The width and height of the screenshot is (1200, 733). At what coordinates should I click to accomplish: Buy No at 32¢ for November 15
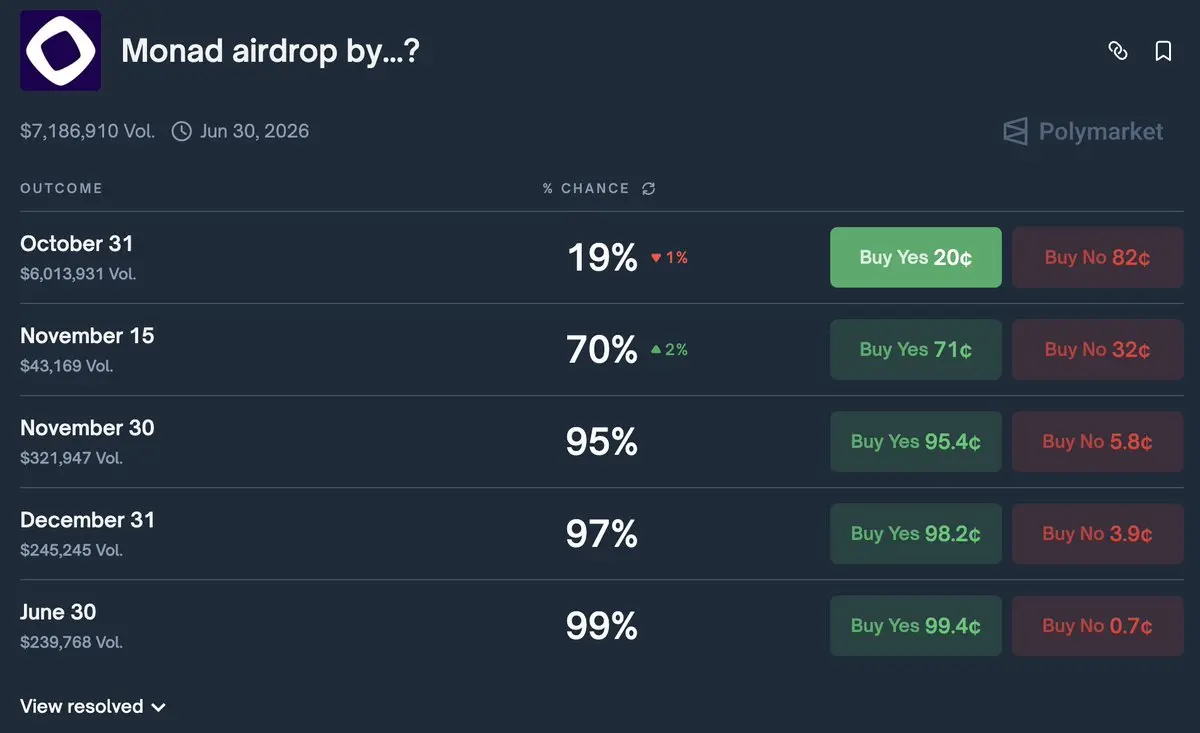coord(1097,349)
